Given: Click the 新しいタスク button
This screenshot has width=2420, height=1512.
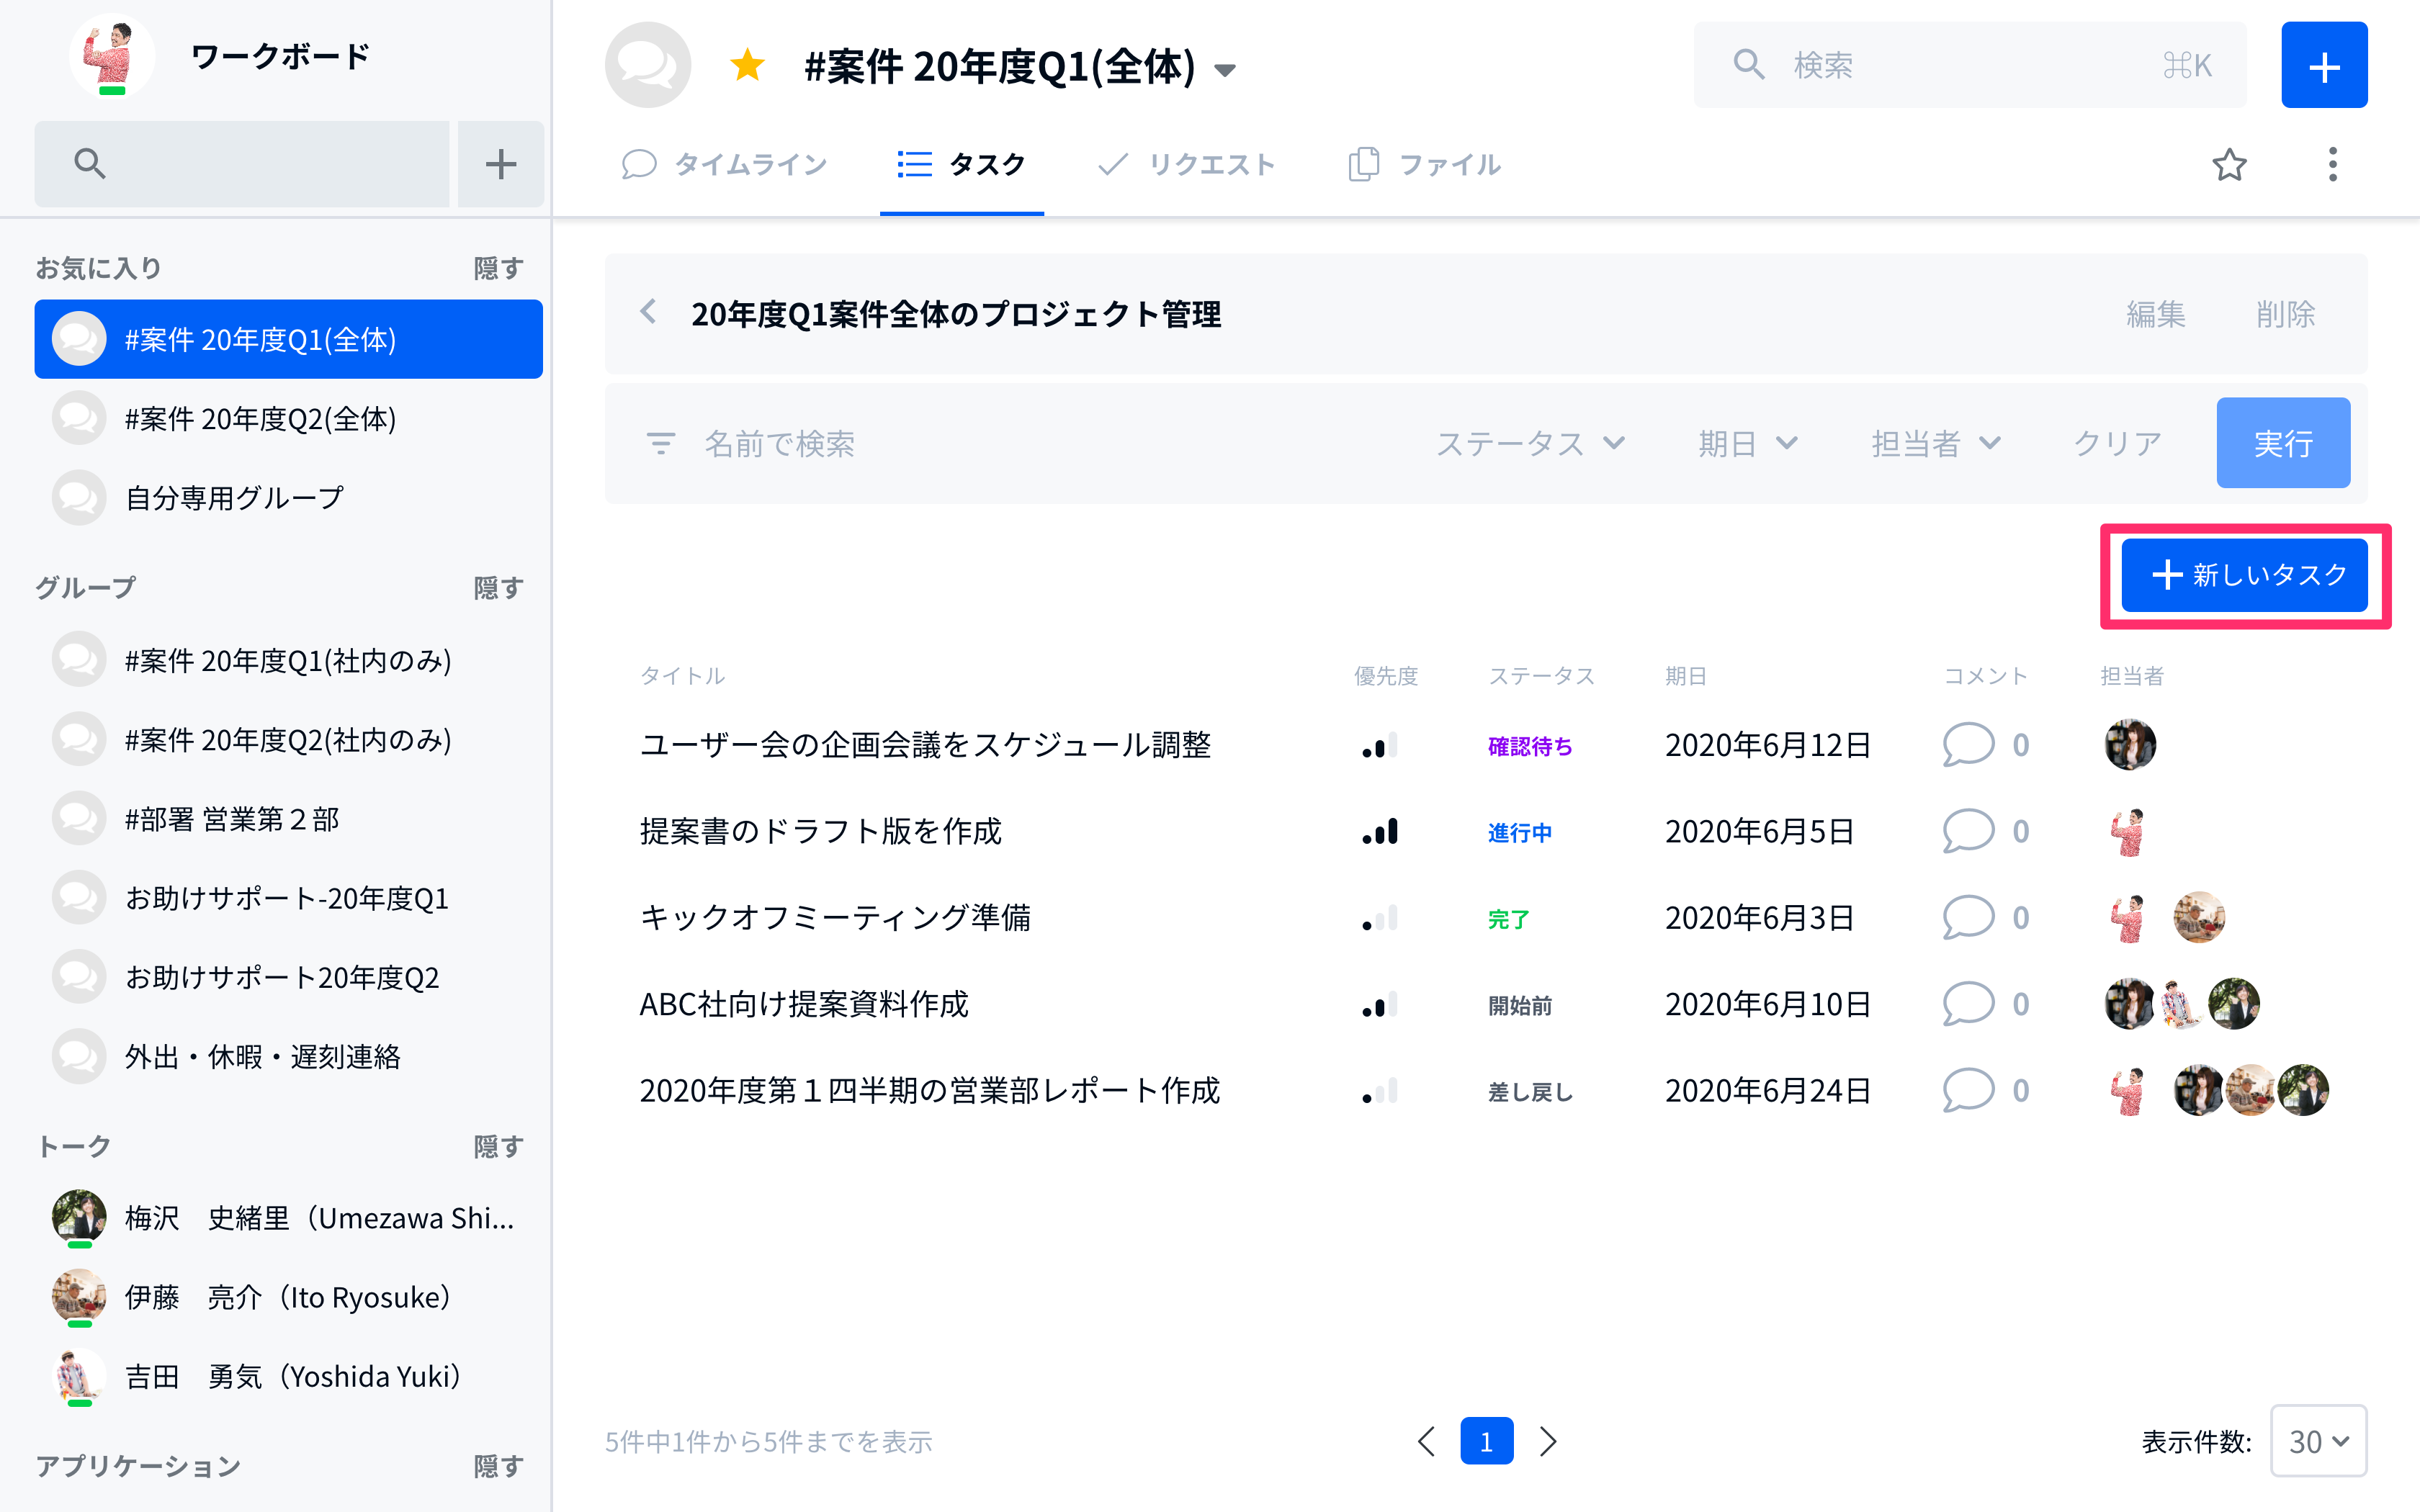Looking at the screenshot, I should click(2244, 575).
